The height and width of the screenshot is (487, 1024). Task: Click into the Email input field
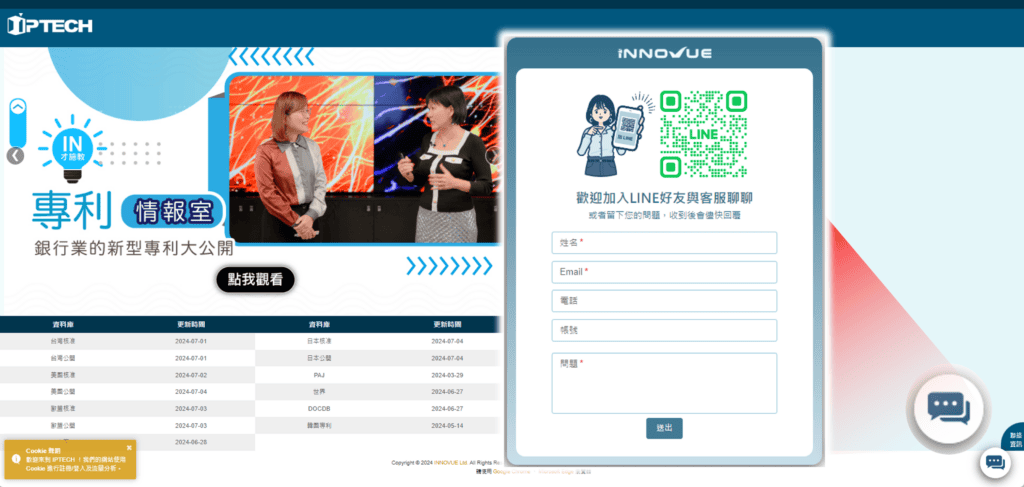click(x=664, y=272)
